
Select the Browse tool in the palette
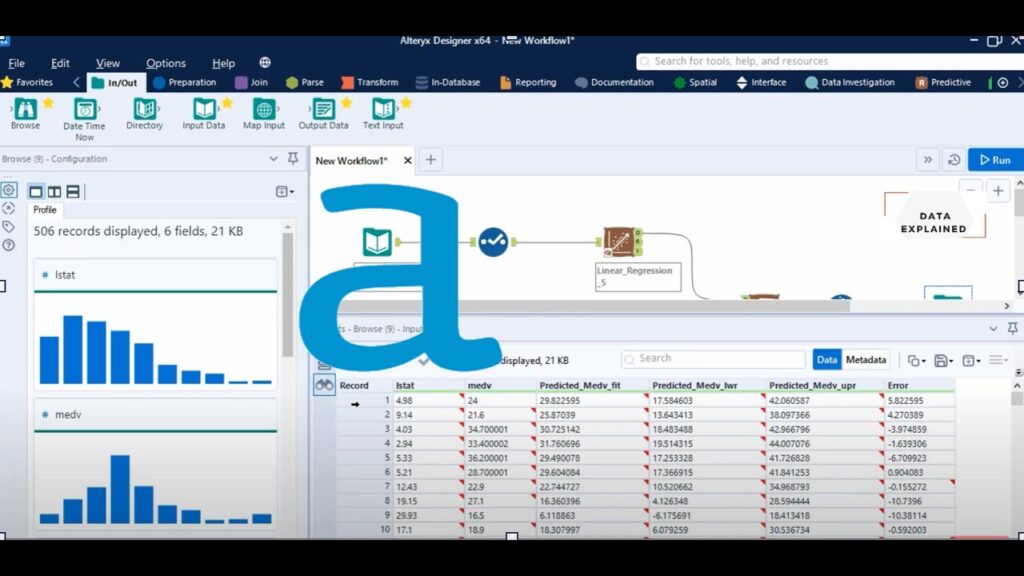(25, 110)
